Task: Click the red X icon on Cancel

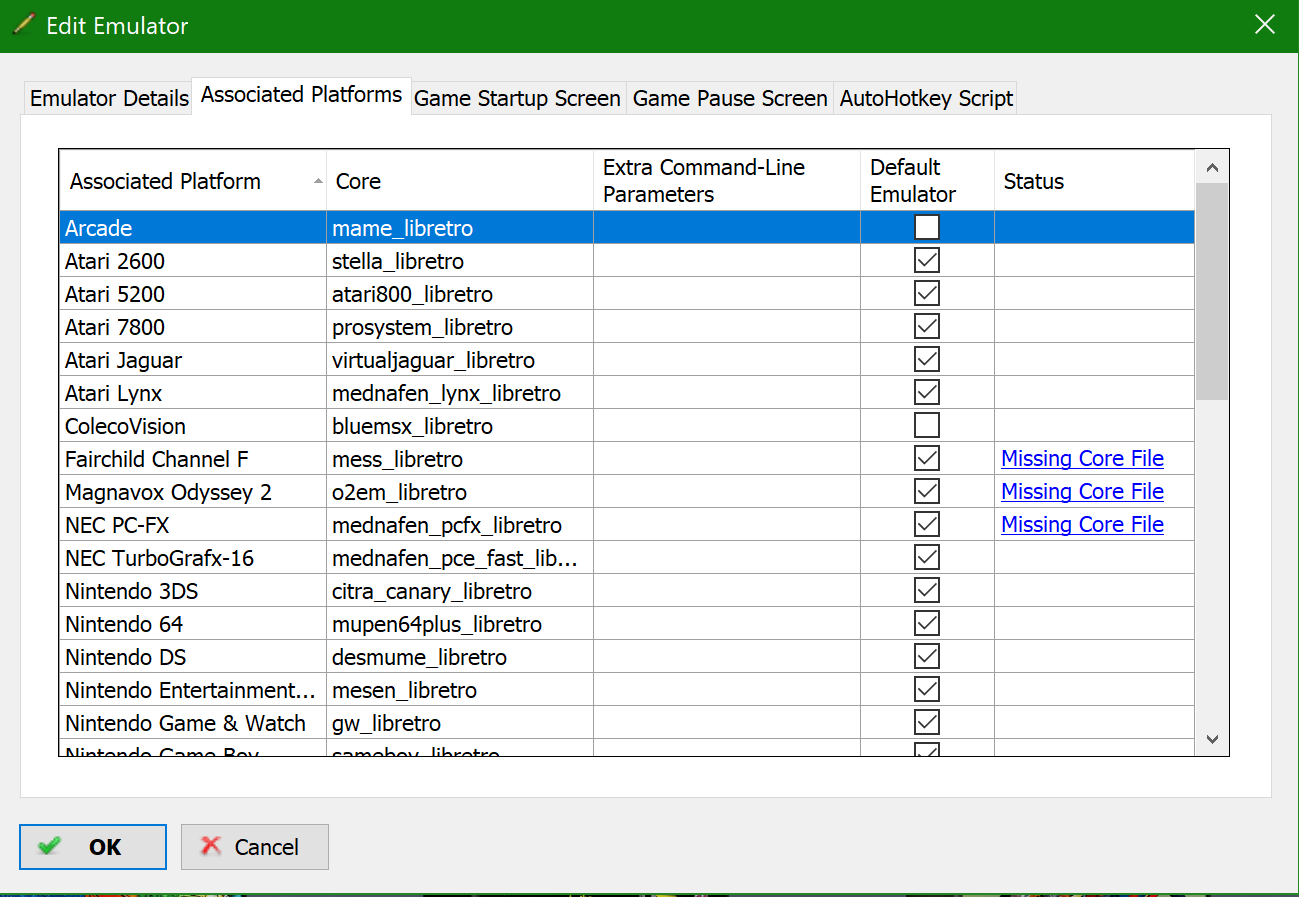Action: (x=211, y=846)
